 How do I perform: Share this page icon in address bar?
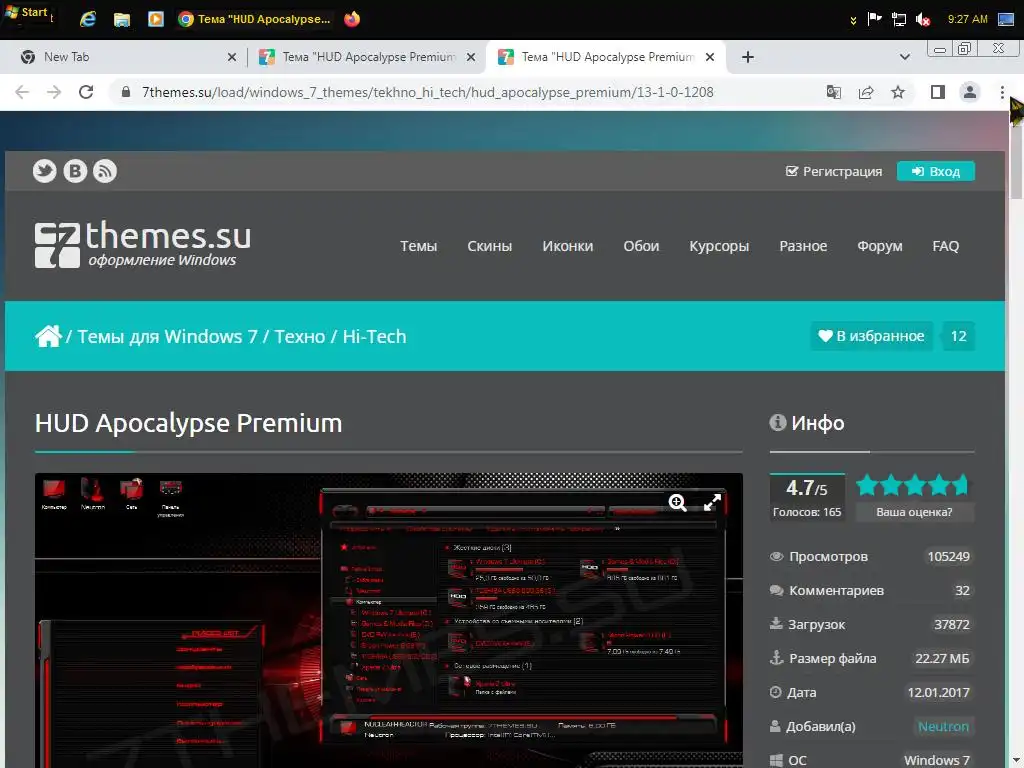(x=866, y=92)
